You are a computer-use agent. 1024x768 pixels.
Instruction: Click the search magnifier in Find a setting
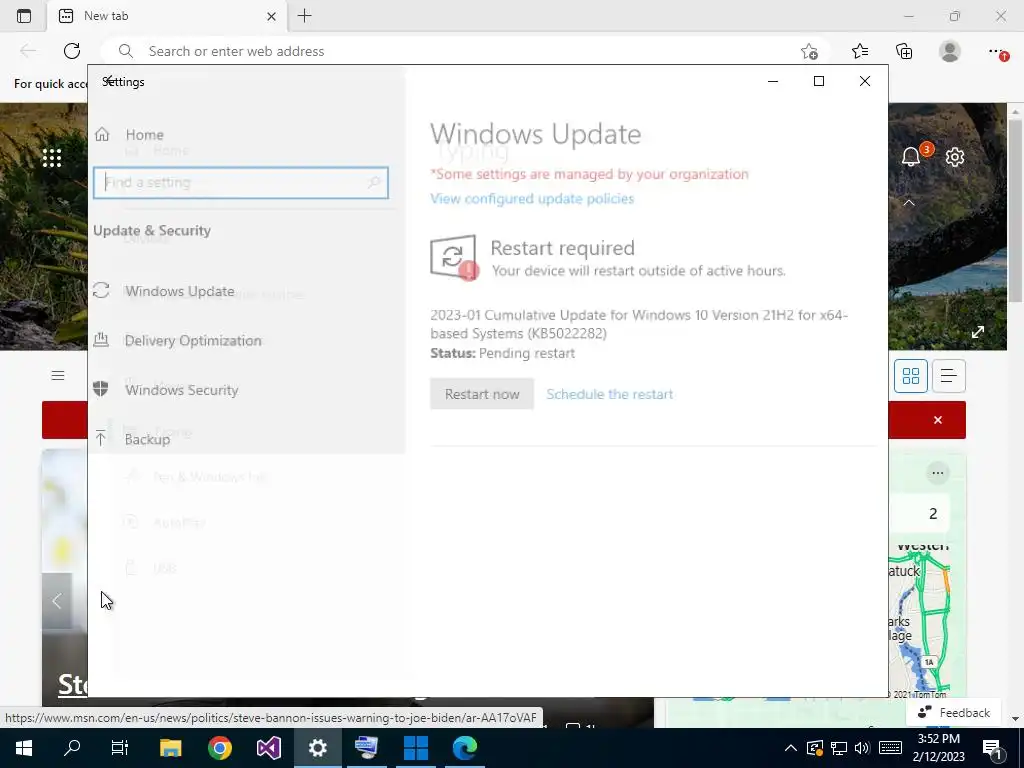click(374, 183)
